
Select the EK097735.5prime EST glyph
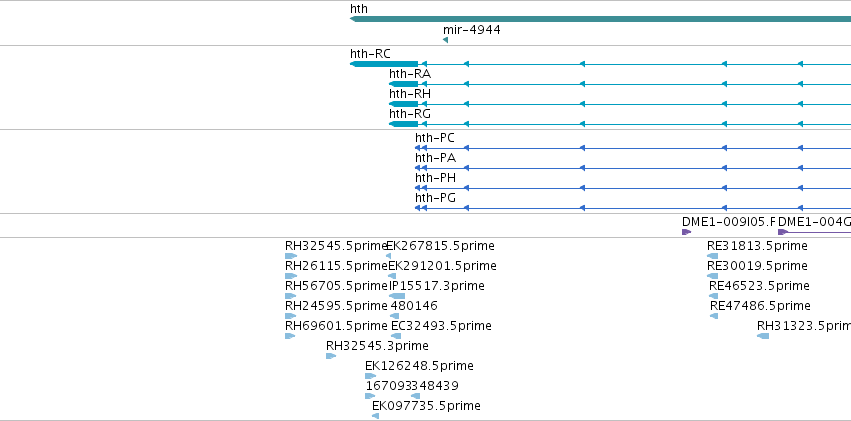pyautogui.click(x=376, y=416)
